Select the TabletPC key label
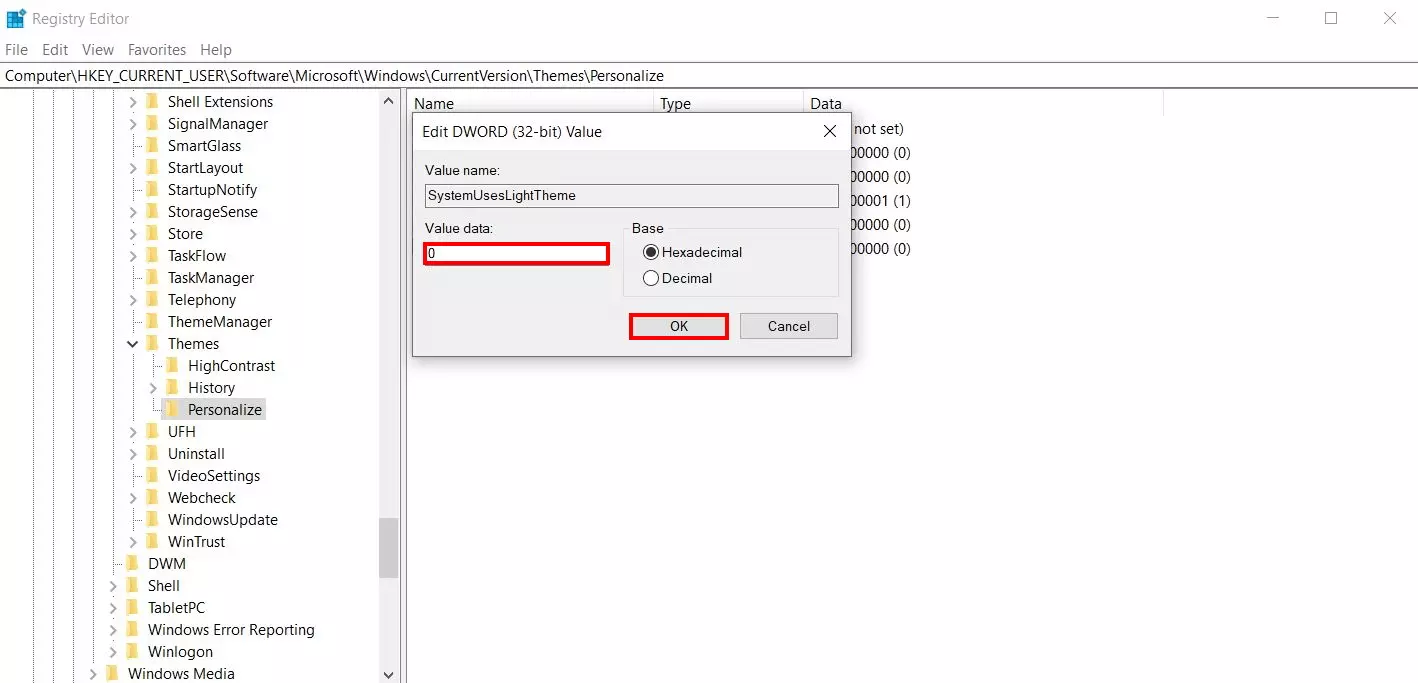Screen dimensions: 1418x683 176,608
